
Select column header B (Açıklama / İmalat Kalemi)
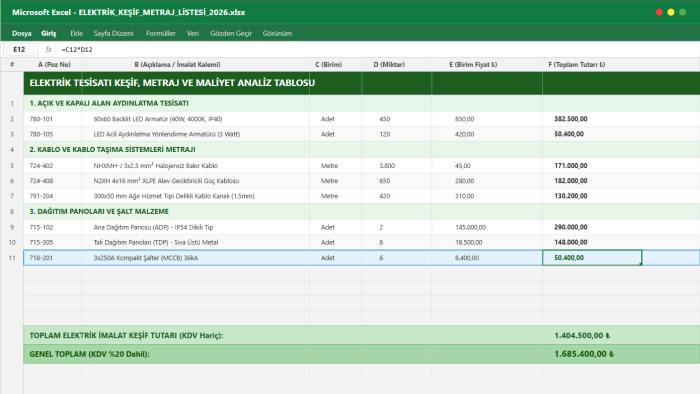(177, 65)
